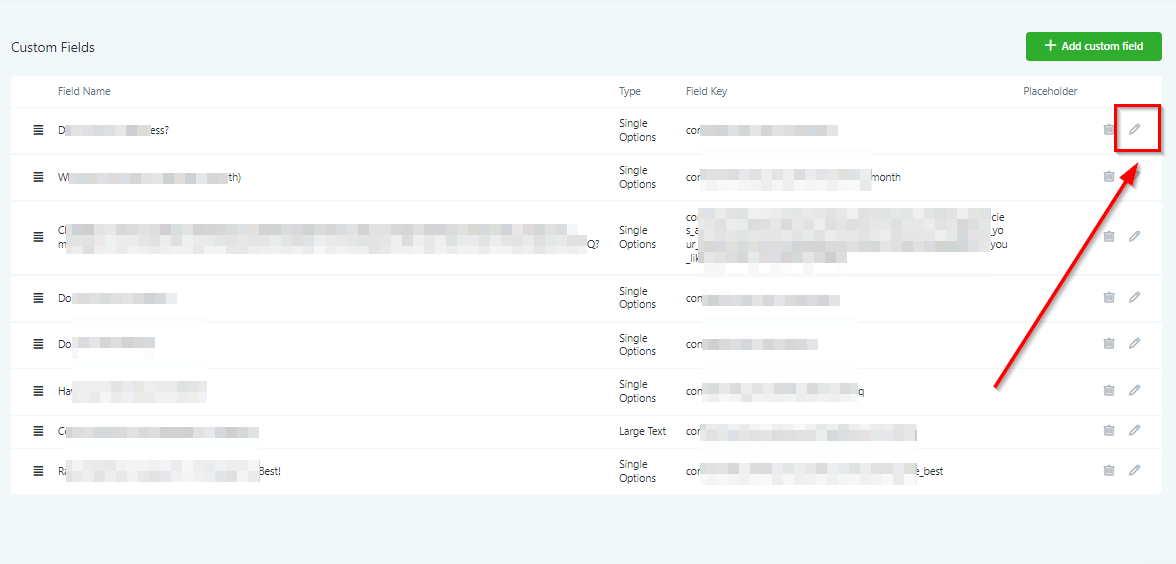
Task: Edit the field whose key ends with "q"
Action: click(x=1134, y=390)
